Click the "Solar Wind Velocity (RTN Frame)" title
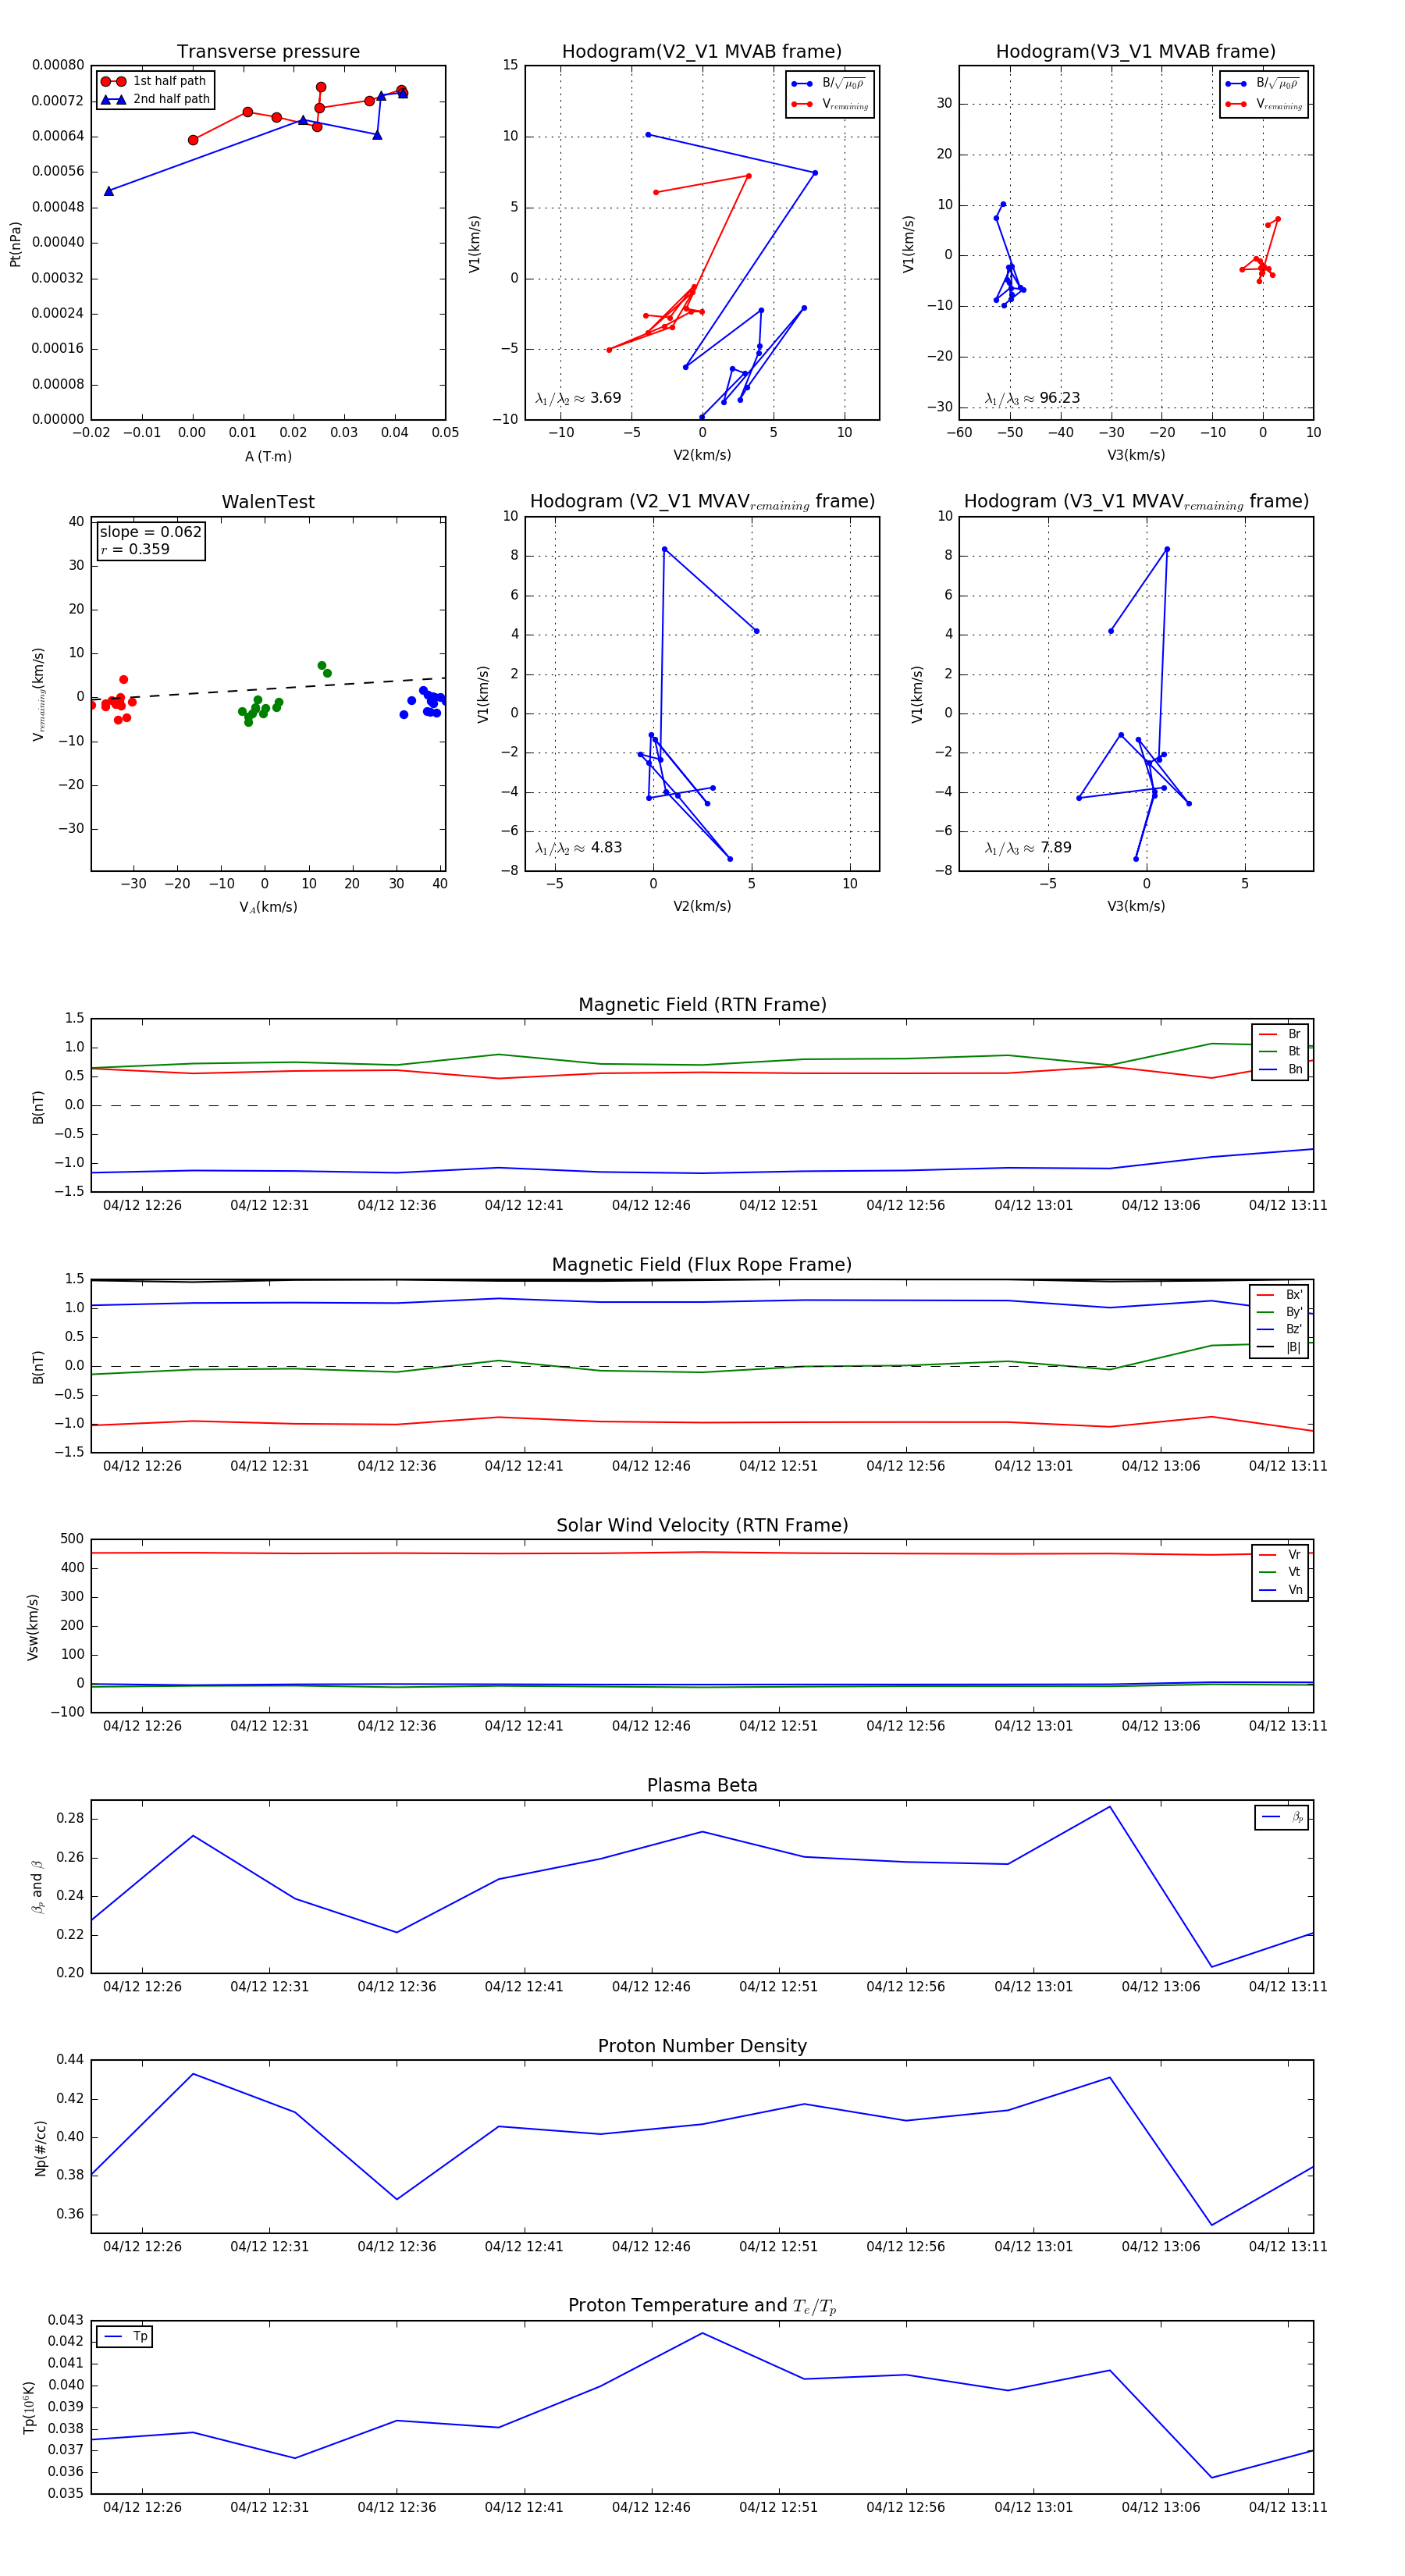 click(x=702, y=1525)
